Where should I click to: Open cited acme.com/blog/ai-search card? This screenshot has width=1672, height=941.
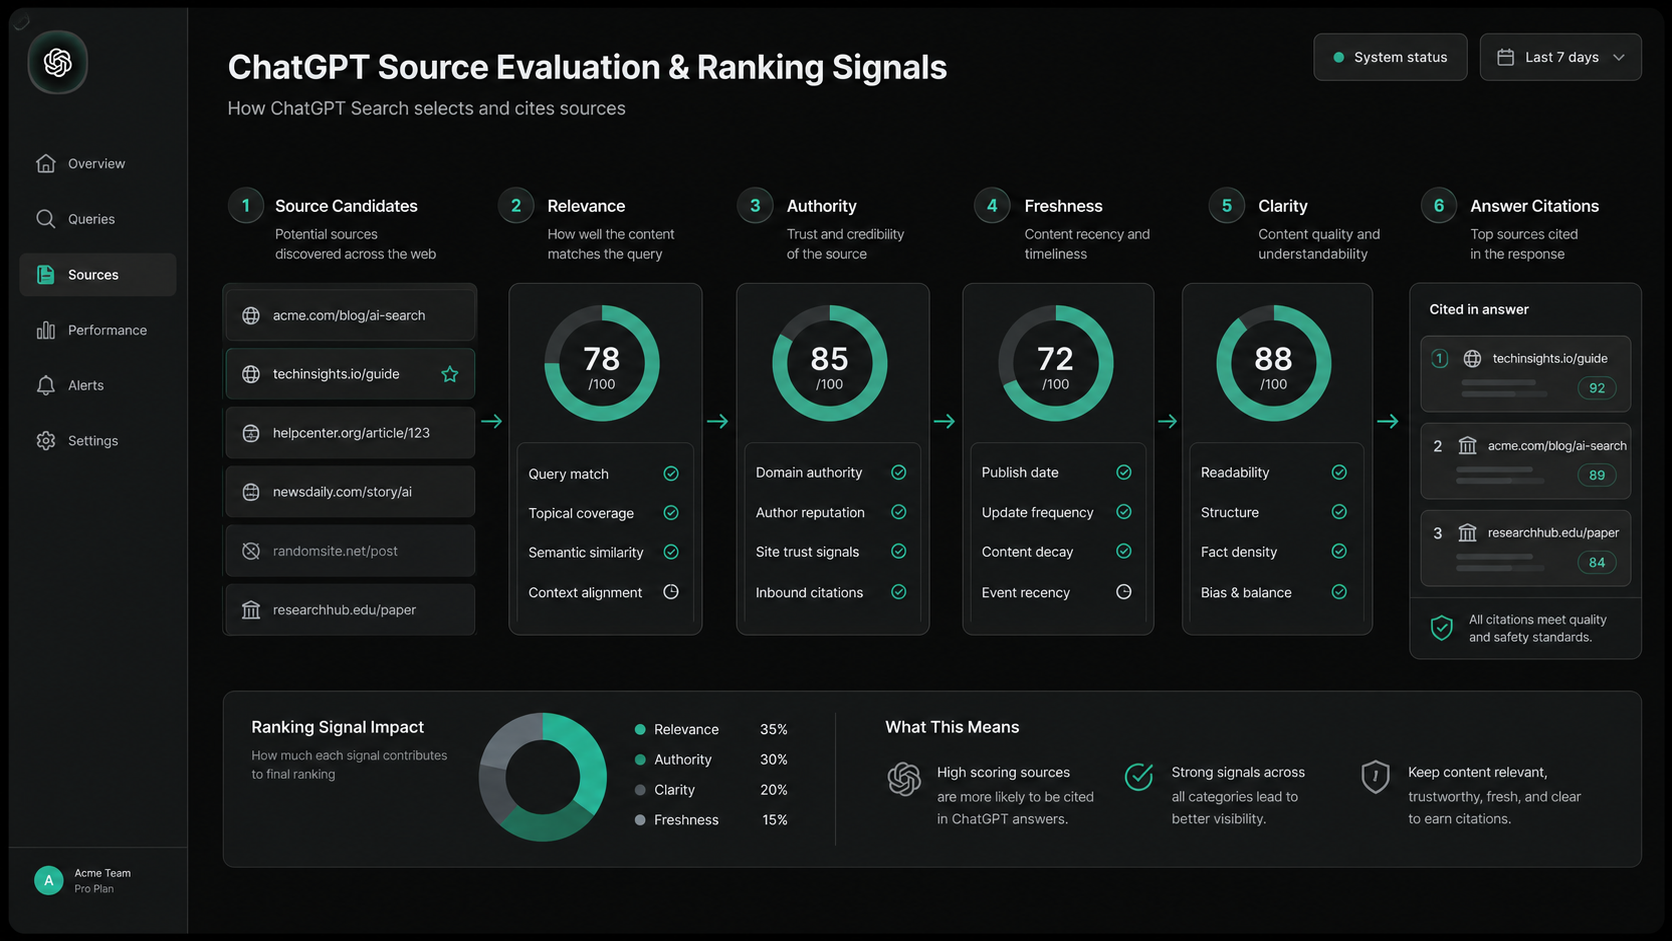pyautogui.click(x=1525, y=461)
